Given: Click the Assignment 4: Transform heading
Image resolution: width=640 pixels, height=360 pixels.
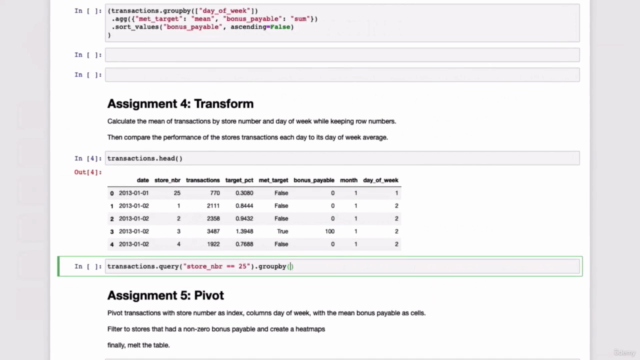Looking at the screenshot, I should point(180,104).
